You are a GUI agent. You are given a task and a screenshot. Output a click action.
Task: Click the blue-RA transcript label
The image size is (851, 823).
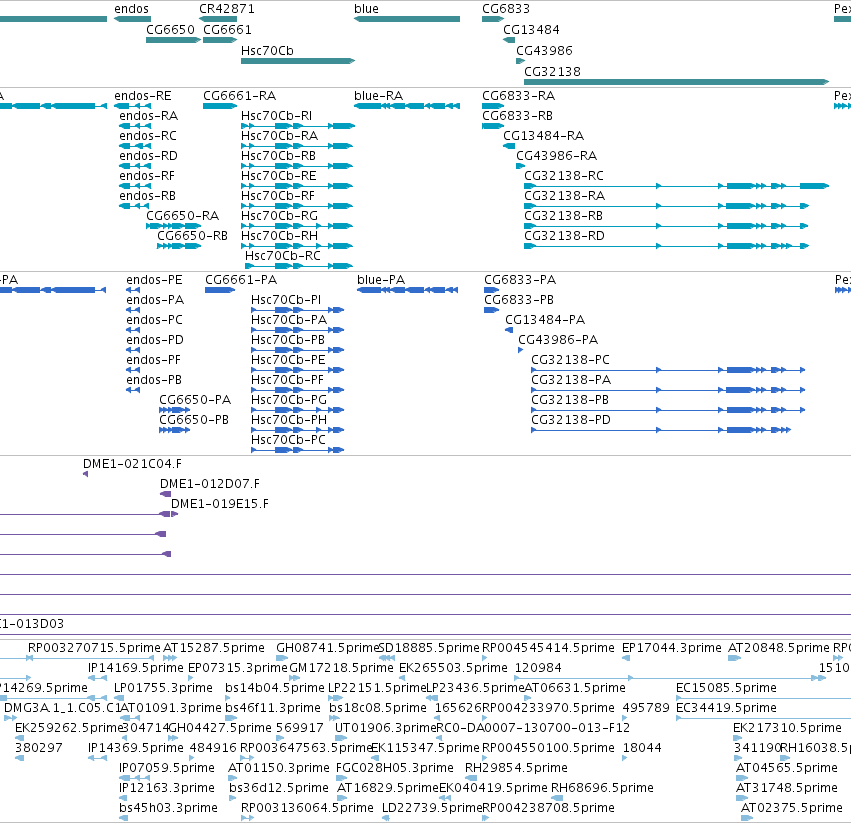(378, 96)
